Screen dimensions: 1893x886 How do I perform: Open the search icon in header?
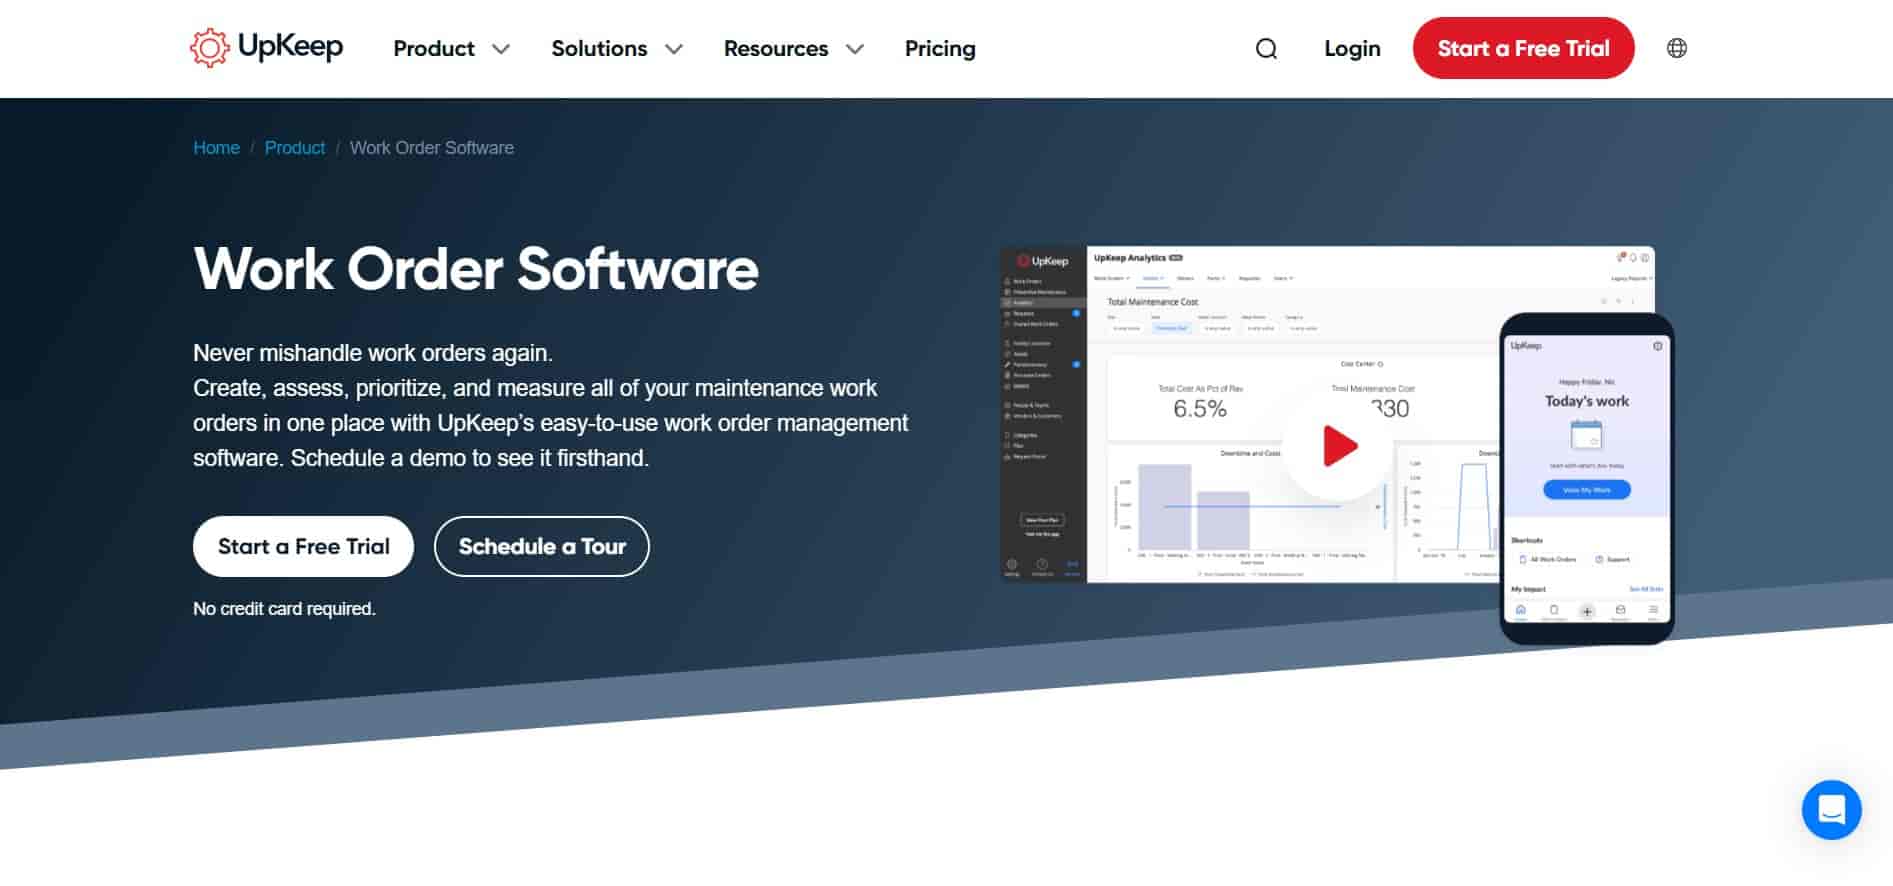point(1266,49)
